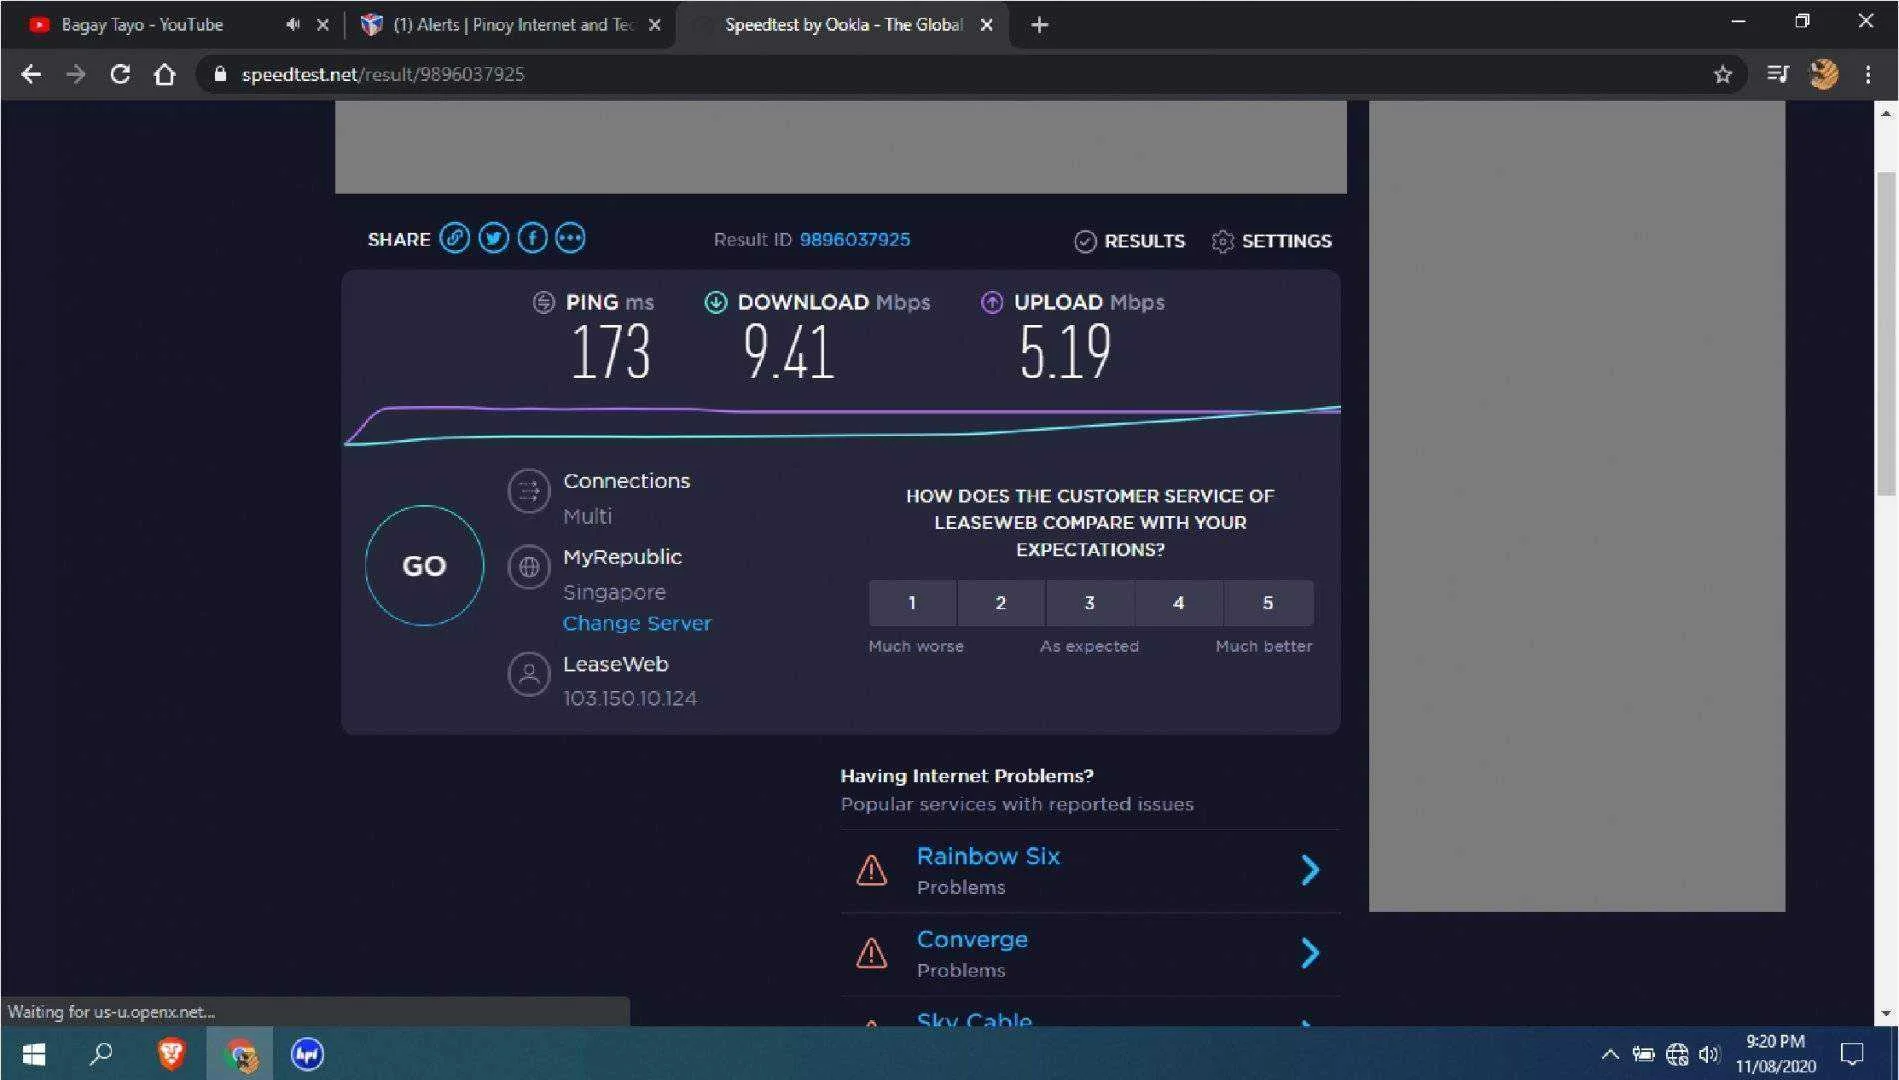Open the browser profile avatar
Screen dimensions: 1899x1080
coord(1824,74)
